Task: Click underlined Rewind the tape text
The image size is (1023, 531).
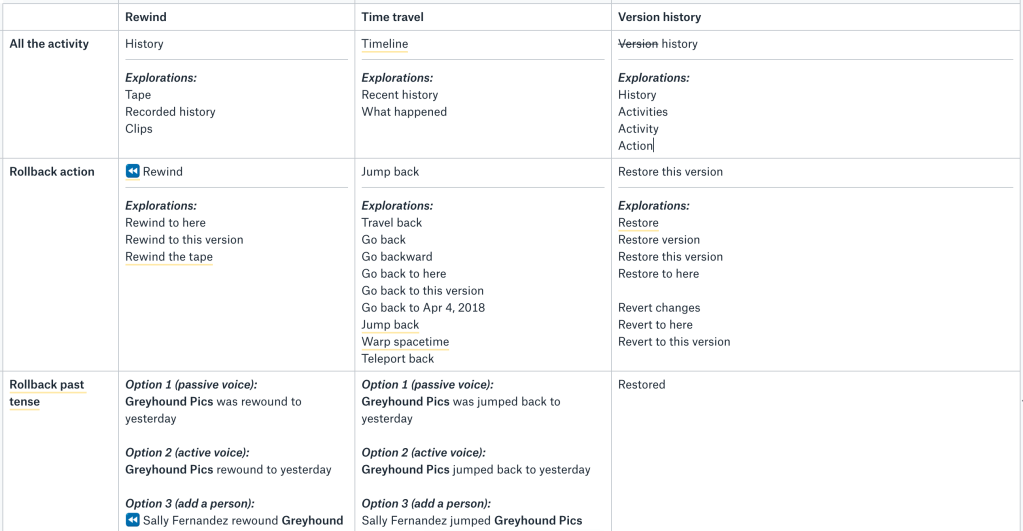Action: (169, 257)
